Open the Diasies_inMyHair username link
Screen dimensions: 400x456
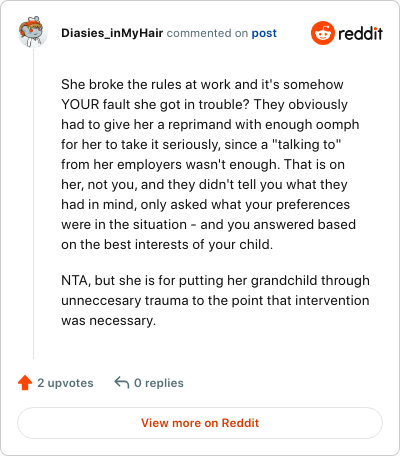coord(112,33)
